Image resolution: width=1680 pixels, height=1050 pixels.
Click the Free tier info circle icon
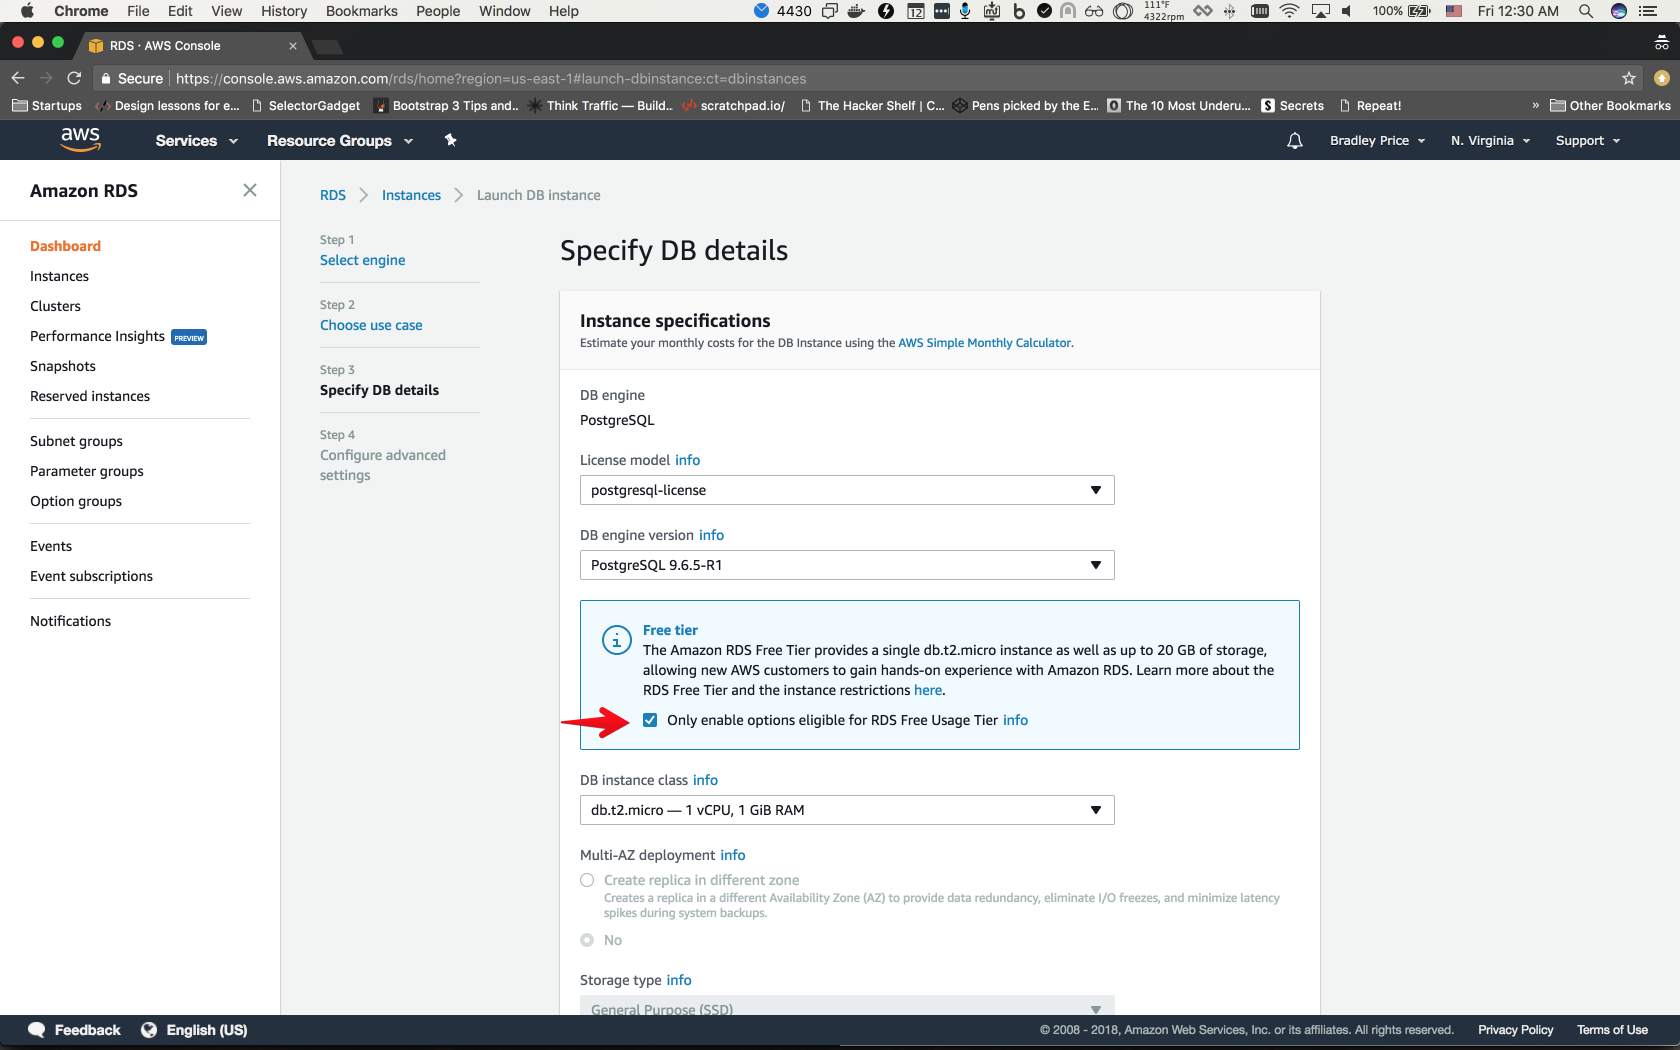tap(616, 640)
